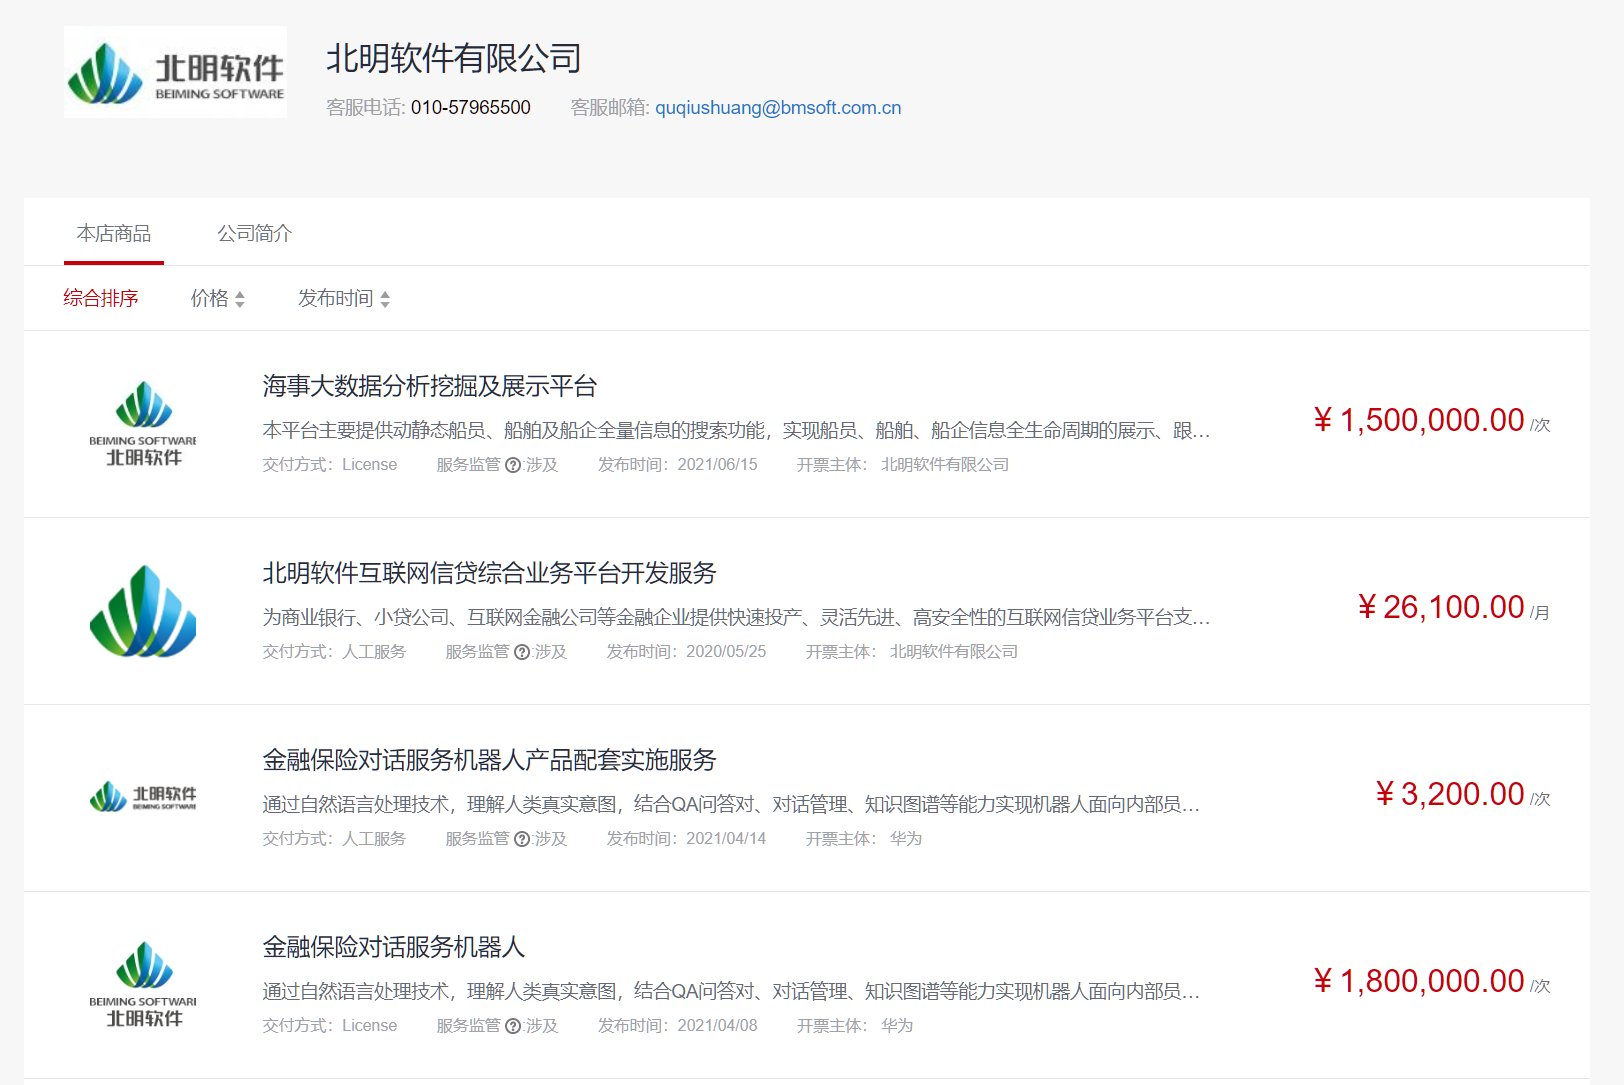Click 交付方式: License in the 海事大数据 row
1624x1085 pixels.
coord(330,465)
